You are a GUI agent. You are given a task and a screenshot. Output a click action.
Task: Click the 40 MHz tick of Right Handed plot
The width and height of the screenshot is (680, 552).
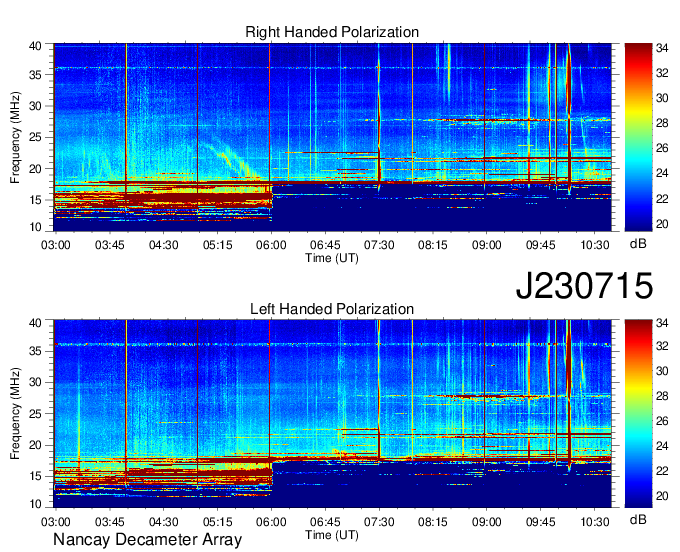pyautogui.click(x=35, y=46)
